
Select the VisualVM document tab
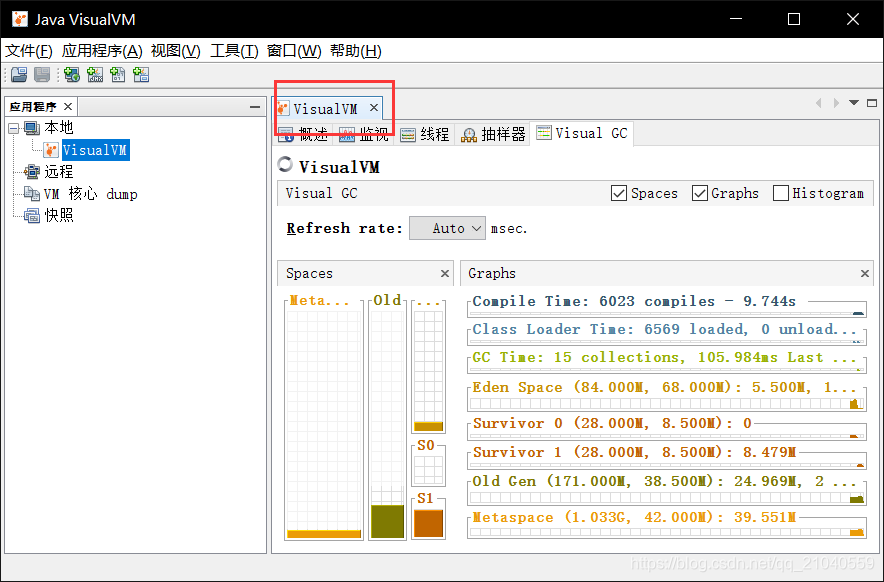tap(325, 108)
